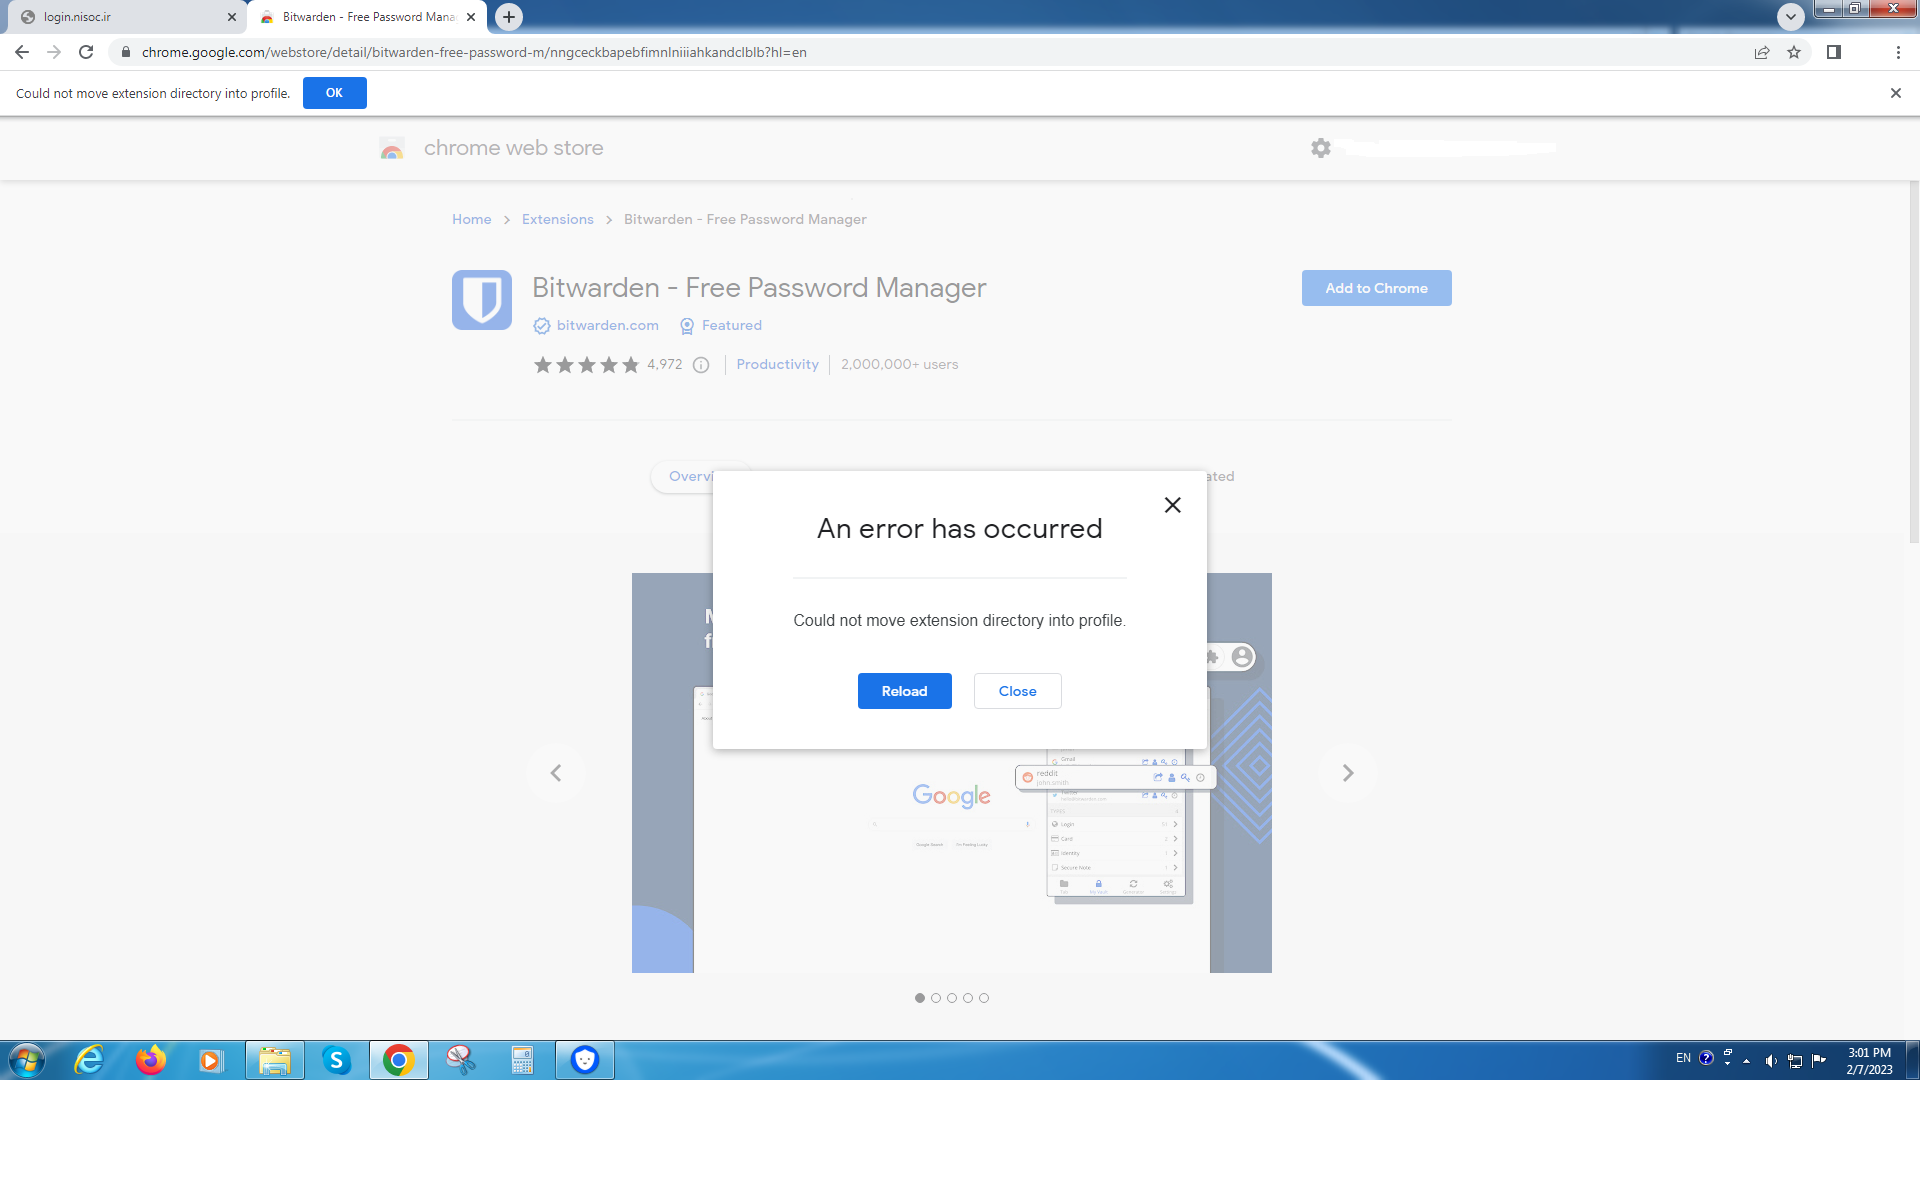This screenshot has width=1920, height=1202.
Task: Select the second carousel dot
Action: 936,998
